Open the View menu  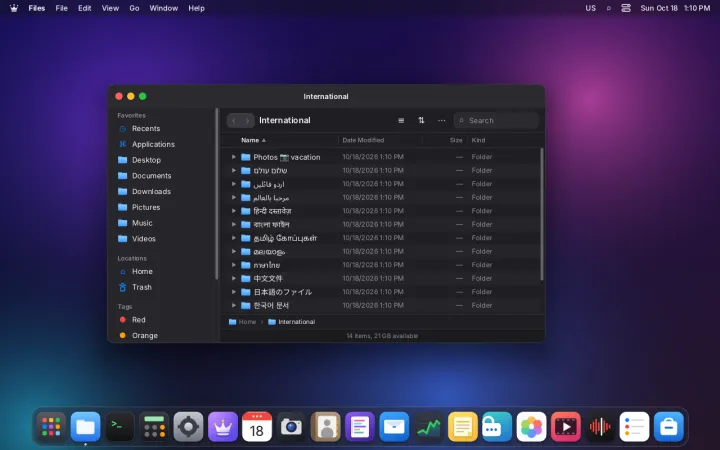coord(110,8)
